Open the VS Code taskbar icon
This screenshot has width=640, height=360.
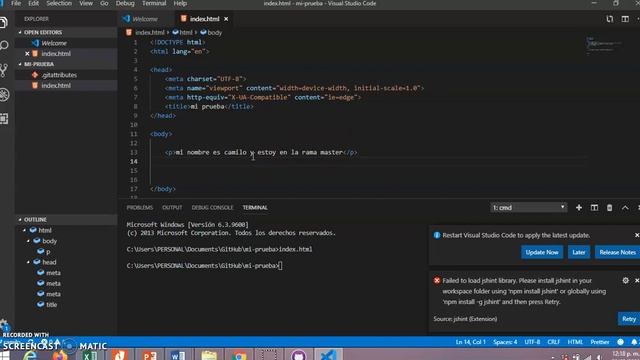(x=328, y=355)
